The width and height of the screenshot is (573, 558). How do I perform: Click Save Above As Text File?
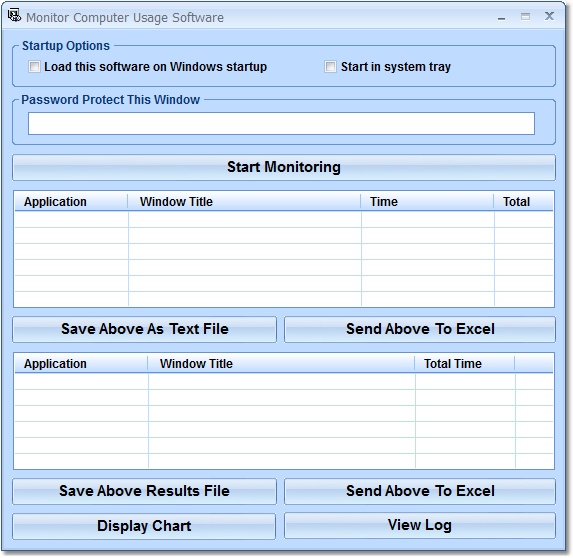144,329
